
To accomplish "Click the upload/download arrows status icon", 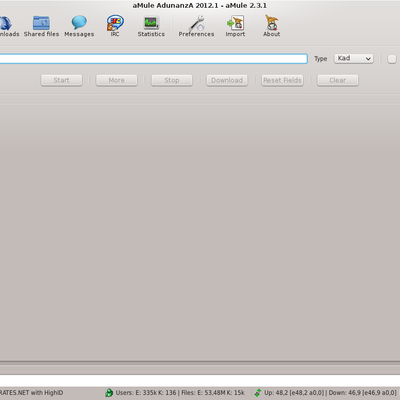I will 258,393.
